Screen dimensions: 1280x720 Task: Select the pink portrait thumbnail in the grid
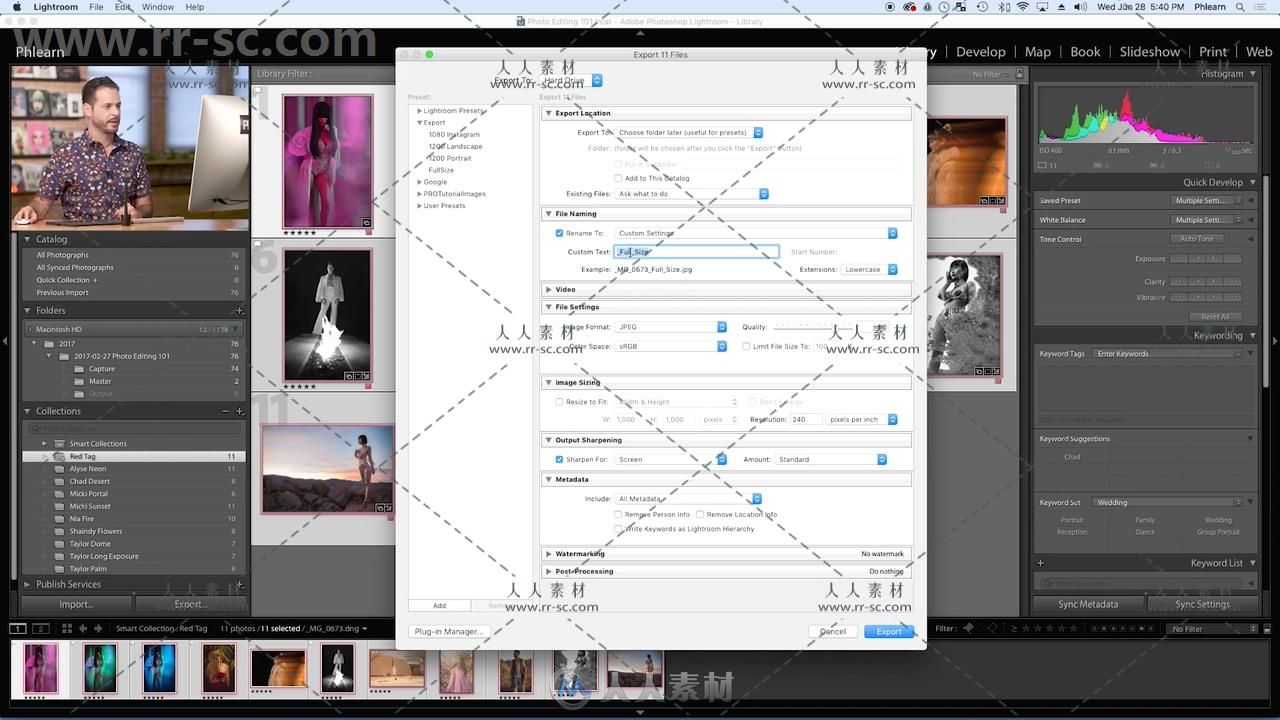[327, 161]
